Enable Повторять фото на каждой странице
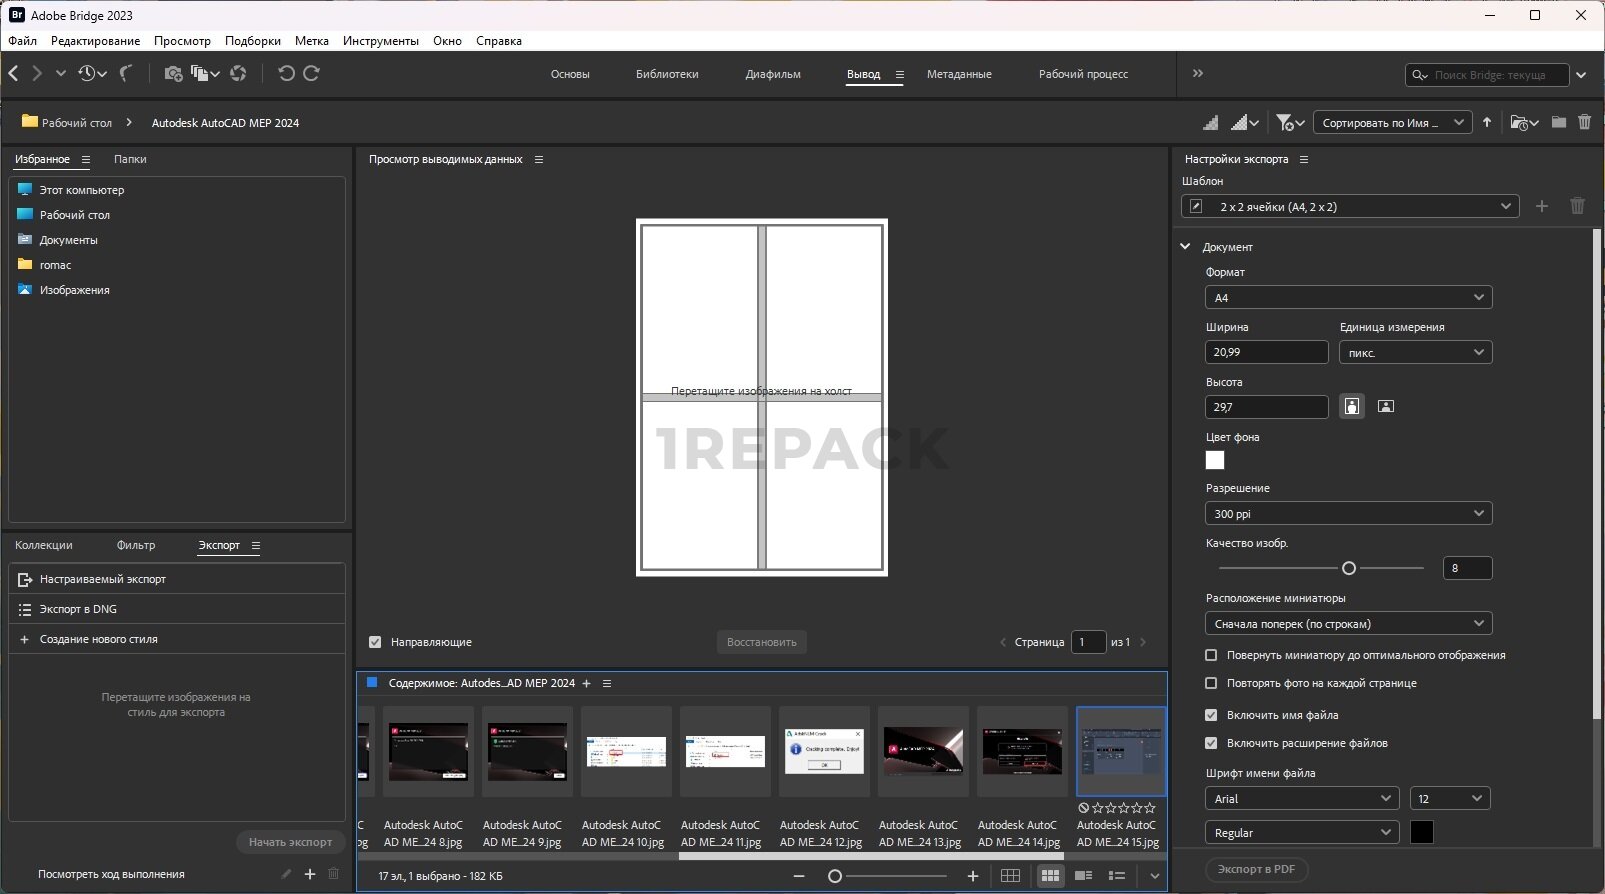This screenshot has height=894, width=1605. pos(1211,683)
